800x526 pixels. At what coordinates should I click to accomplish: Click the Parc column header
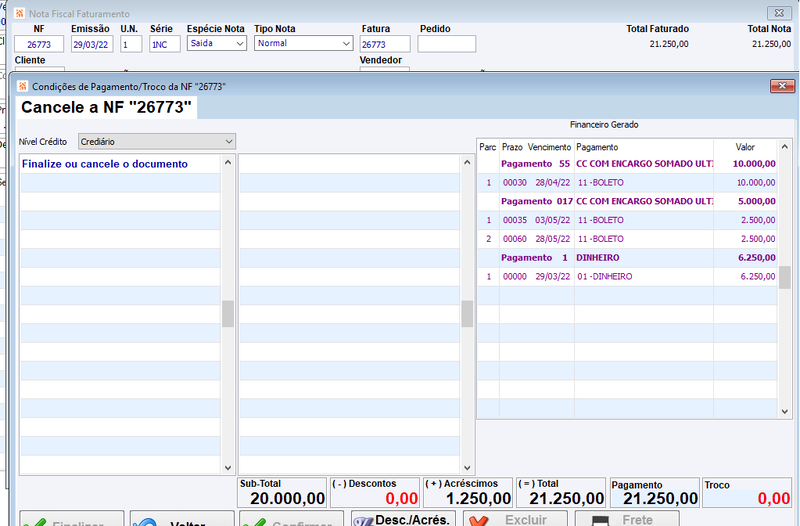488,147
